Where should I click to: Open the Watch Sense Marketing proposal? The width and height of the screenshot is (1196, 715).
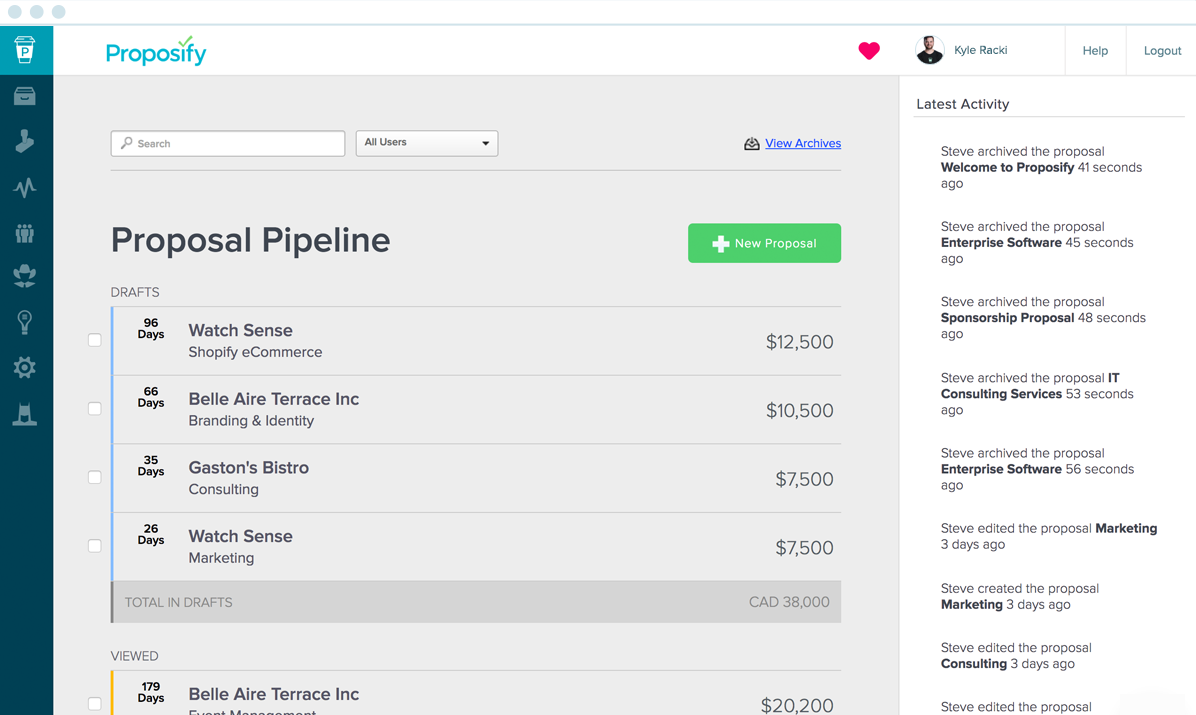pos(241,537)
